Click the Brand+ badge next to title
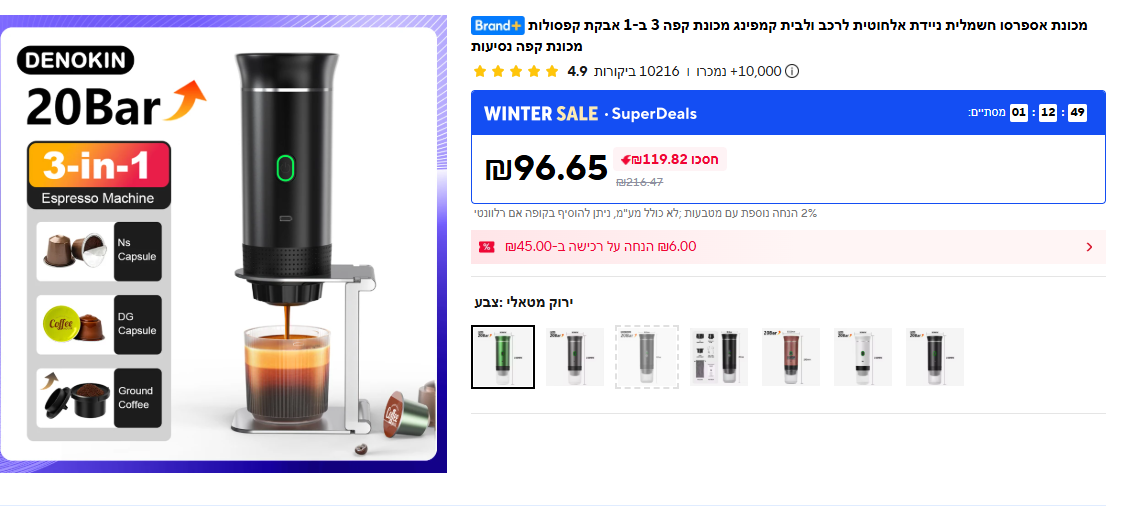This screenshot has height=506, width=1126. pos(498,25)
